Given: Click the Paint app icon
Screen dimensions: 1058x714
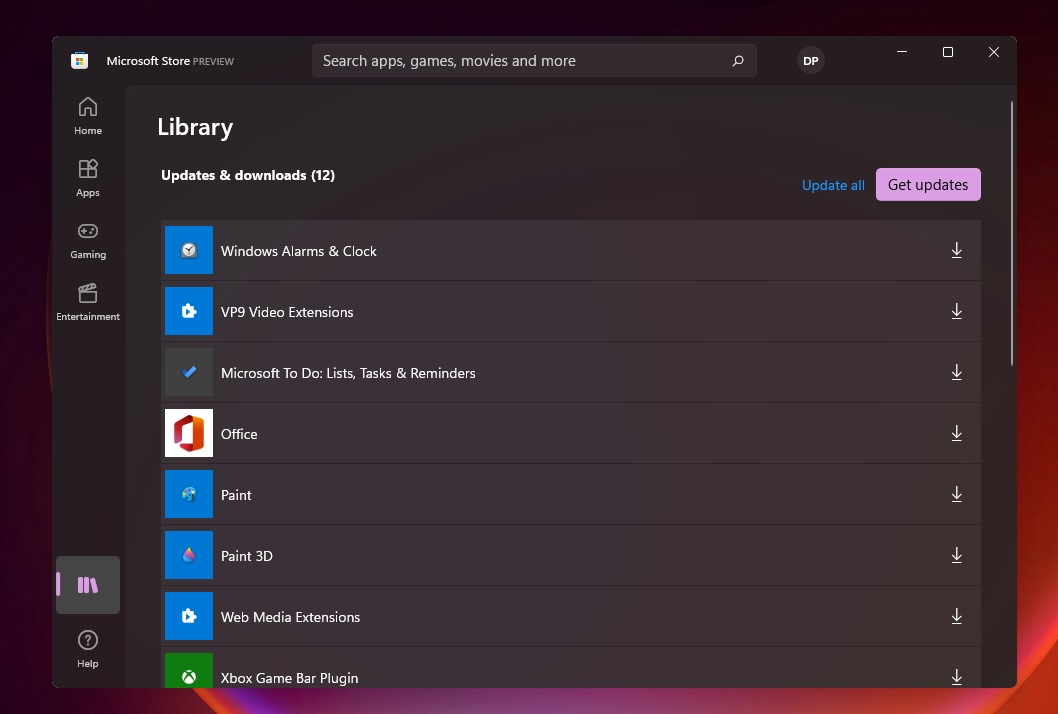Looking at the screenshot, I should pyautogui.click(x=189, y=494).
